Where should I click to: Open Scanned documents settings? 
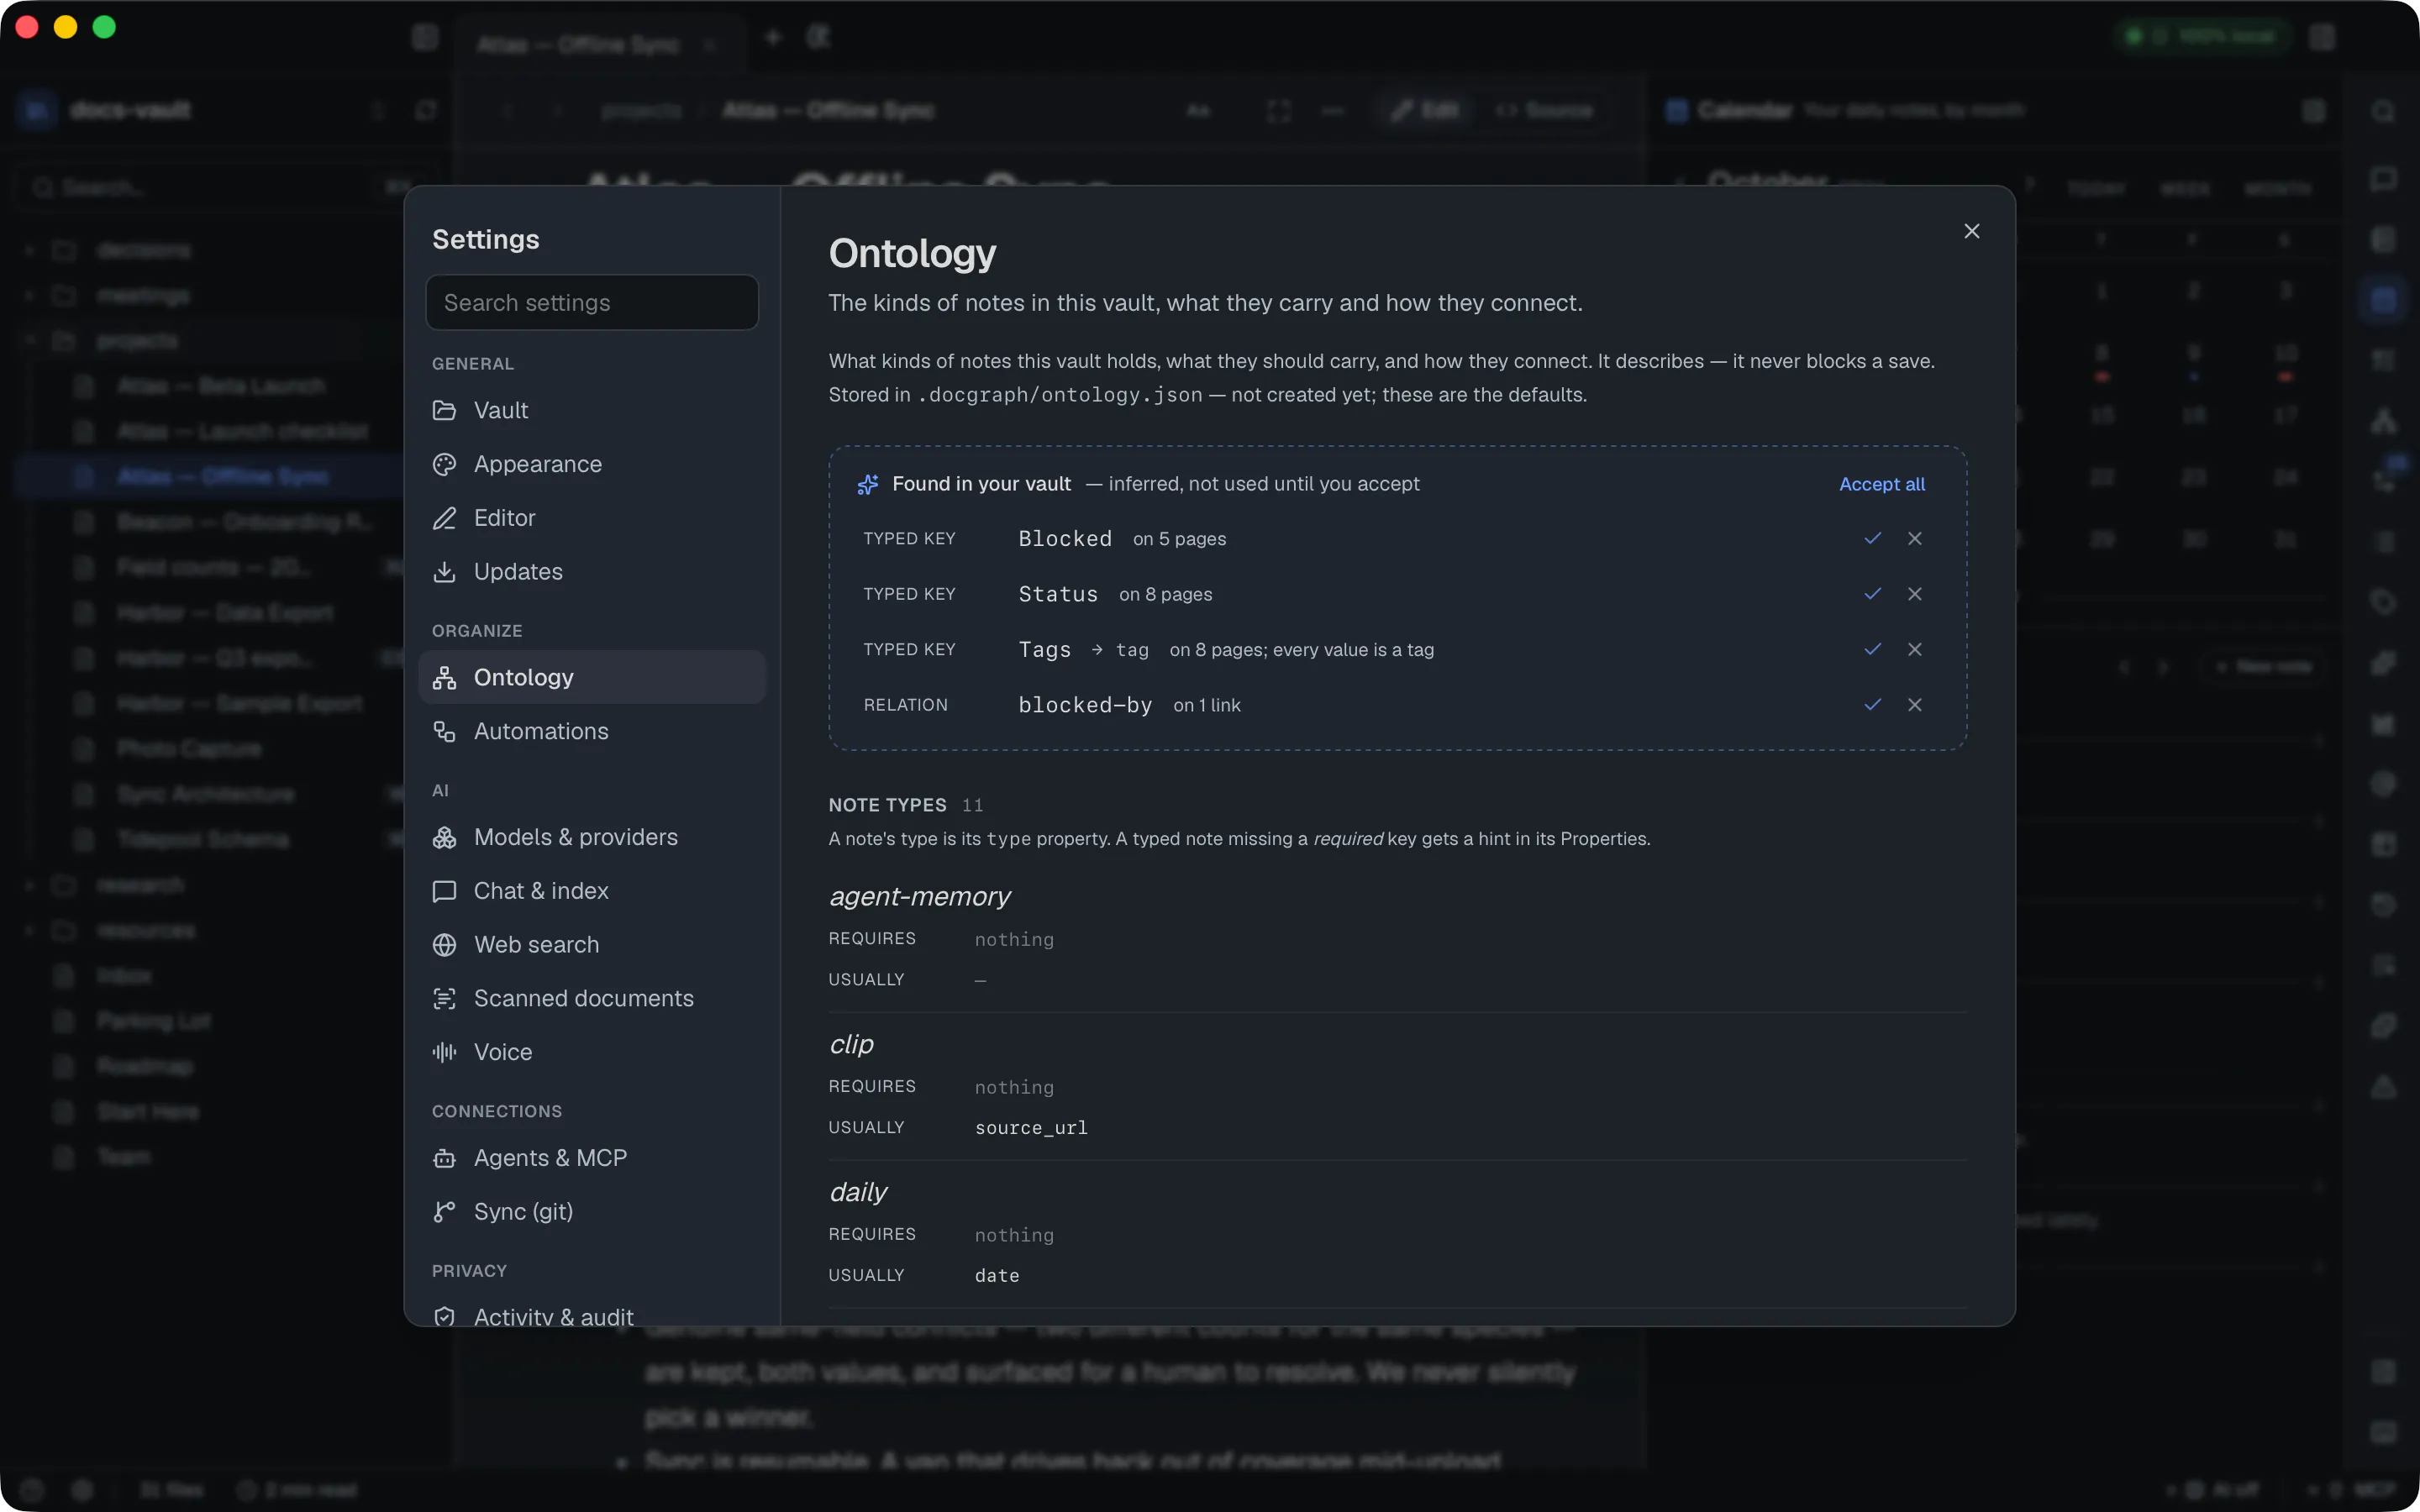click(x=592, y=999)
